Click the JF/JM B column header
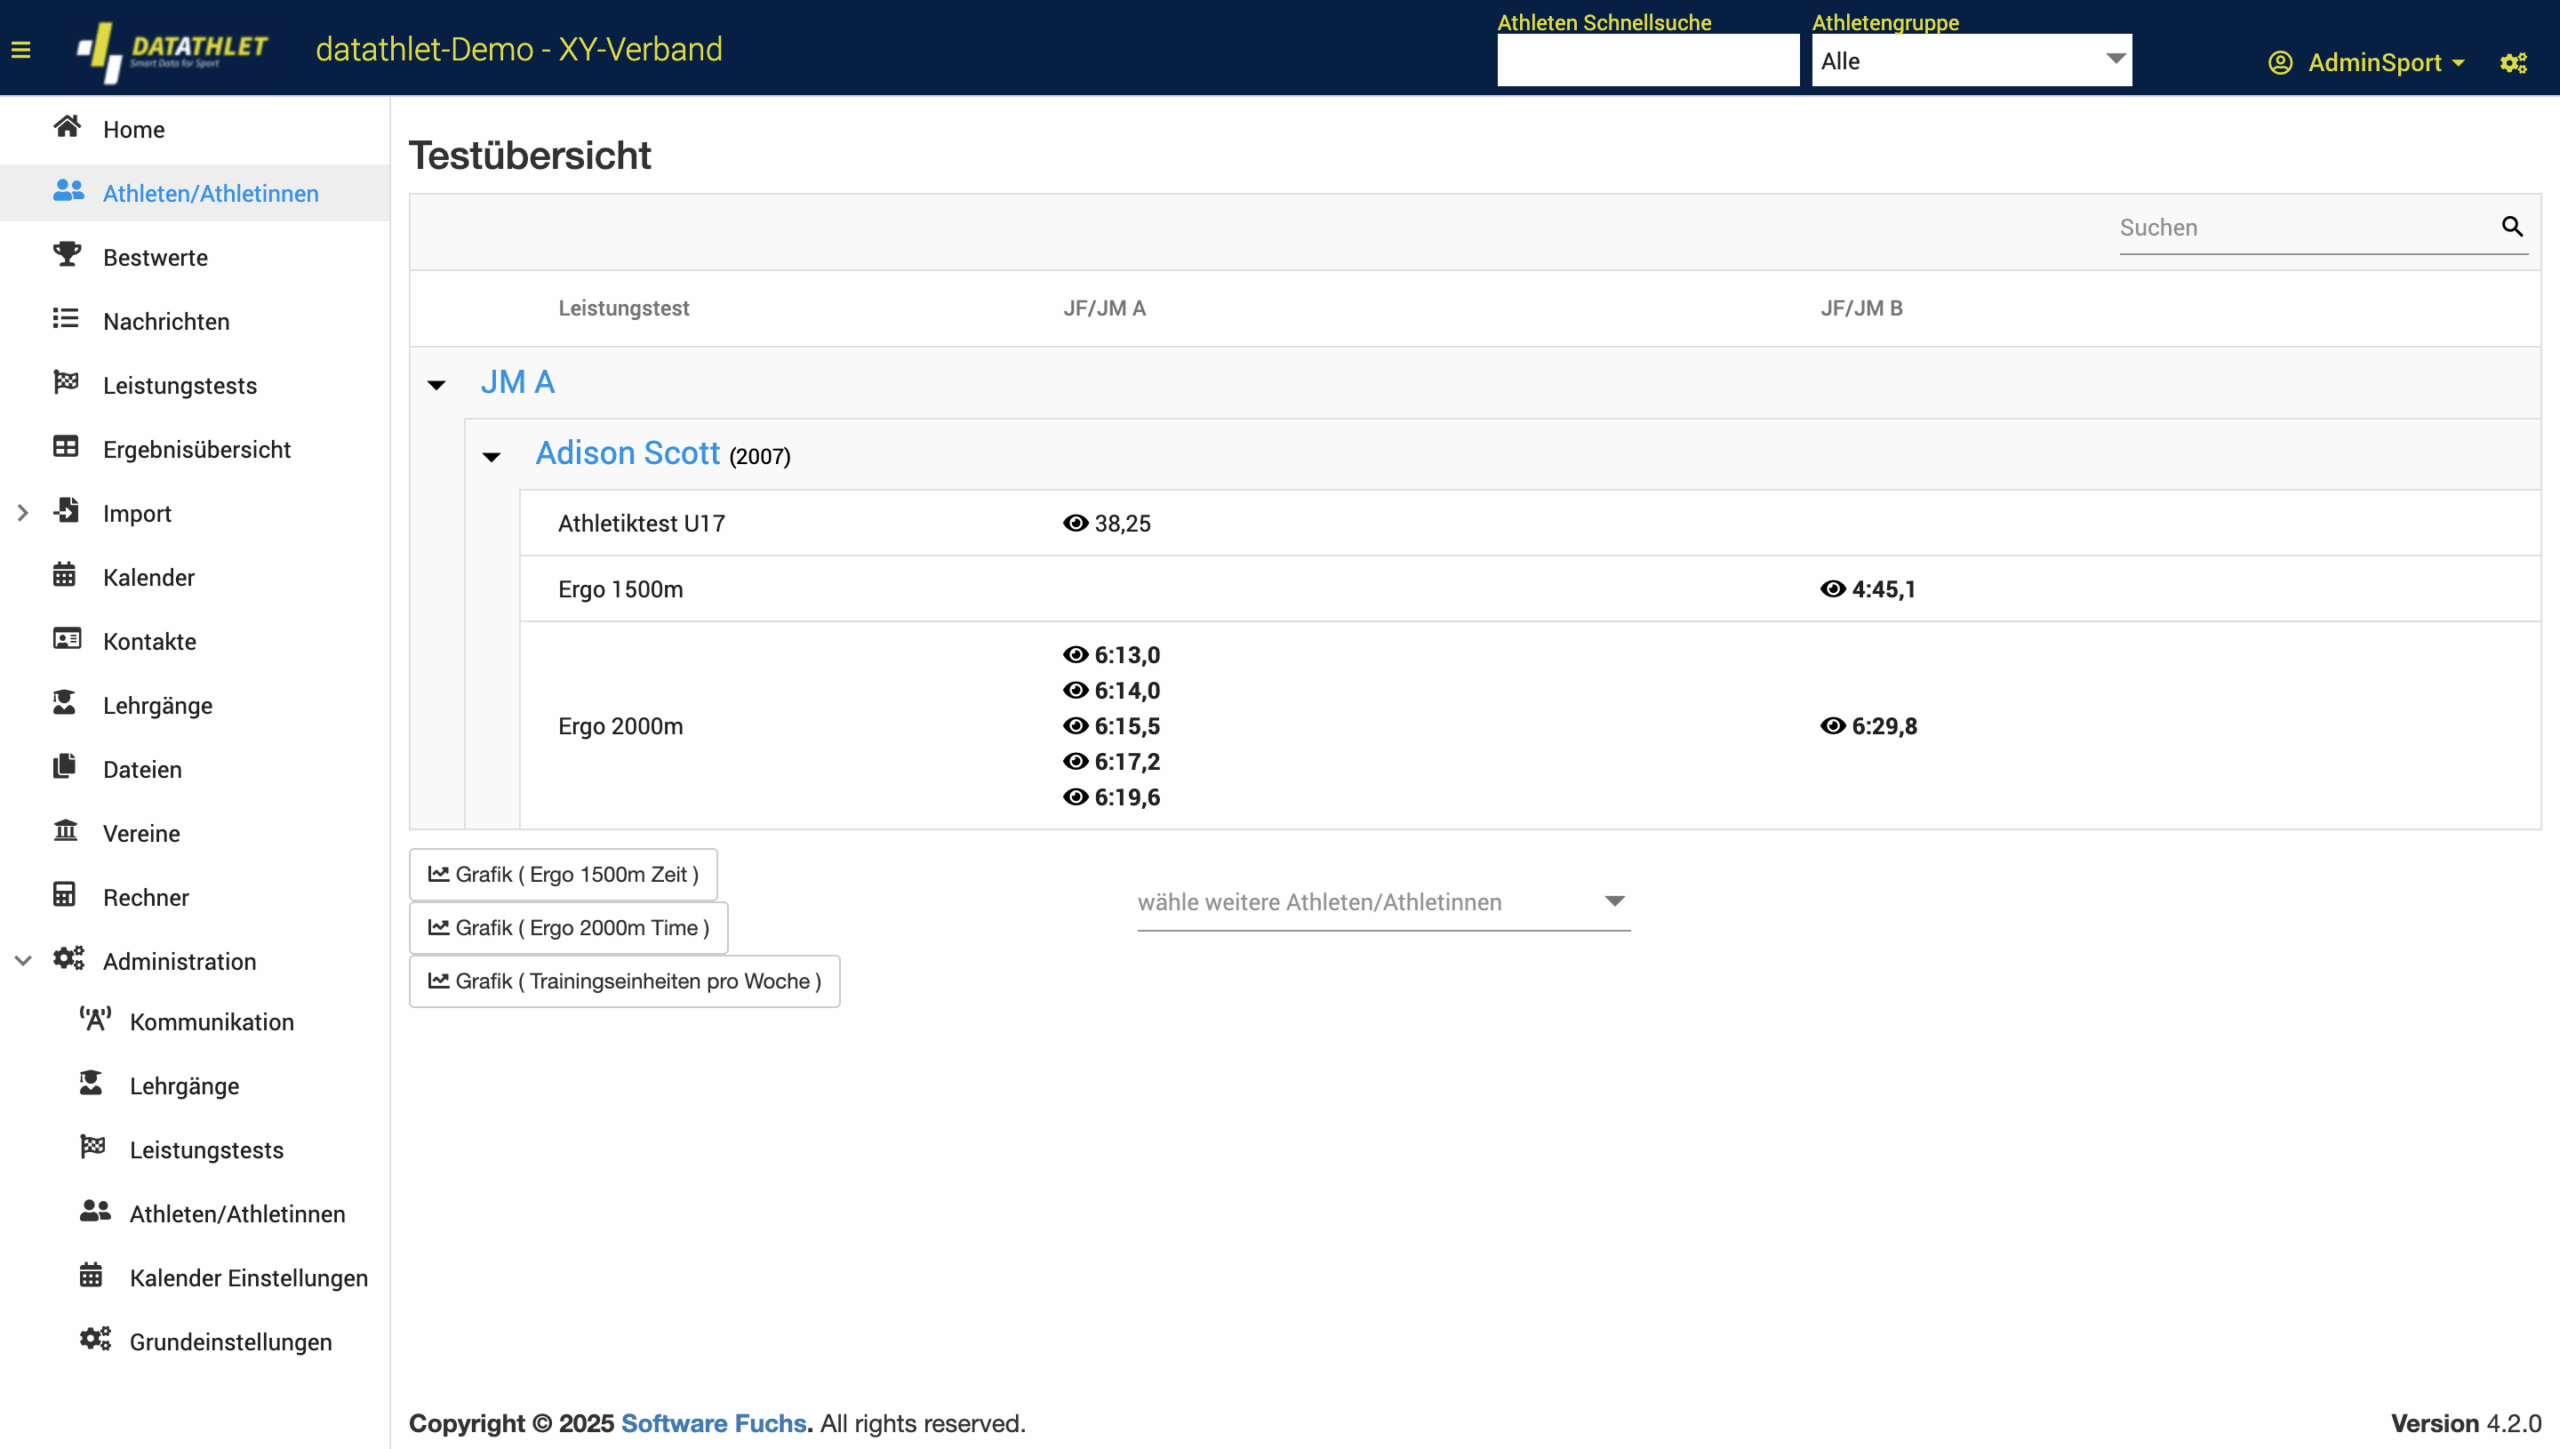This screenshot has height=1449, width=2560. pos(1861,308)
